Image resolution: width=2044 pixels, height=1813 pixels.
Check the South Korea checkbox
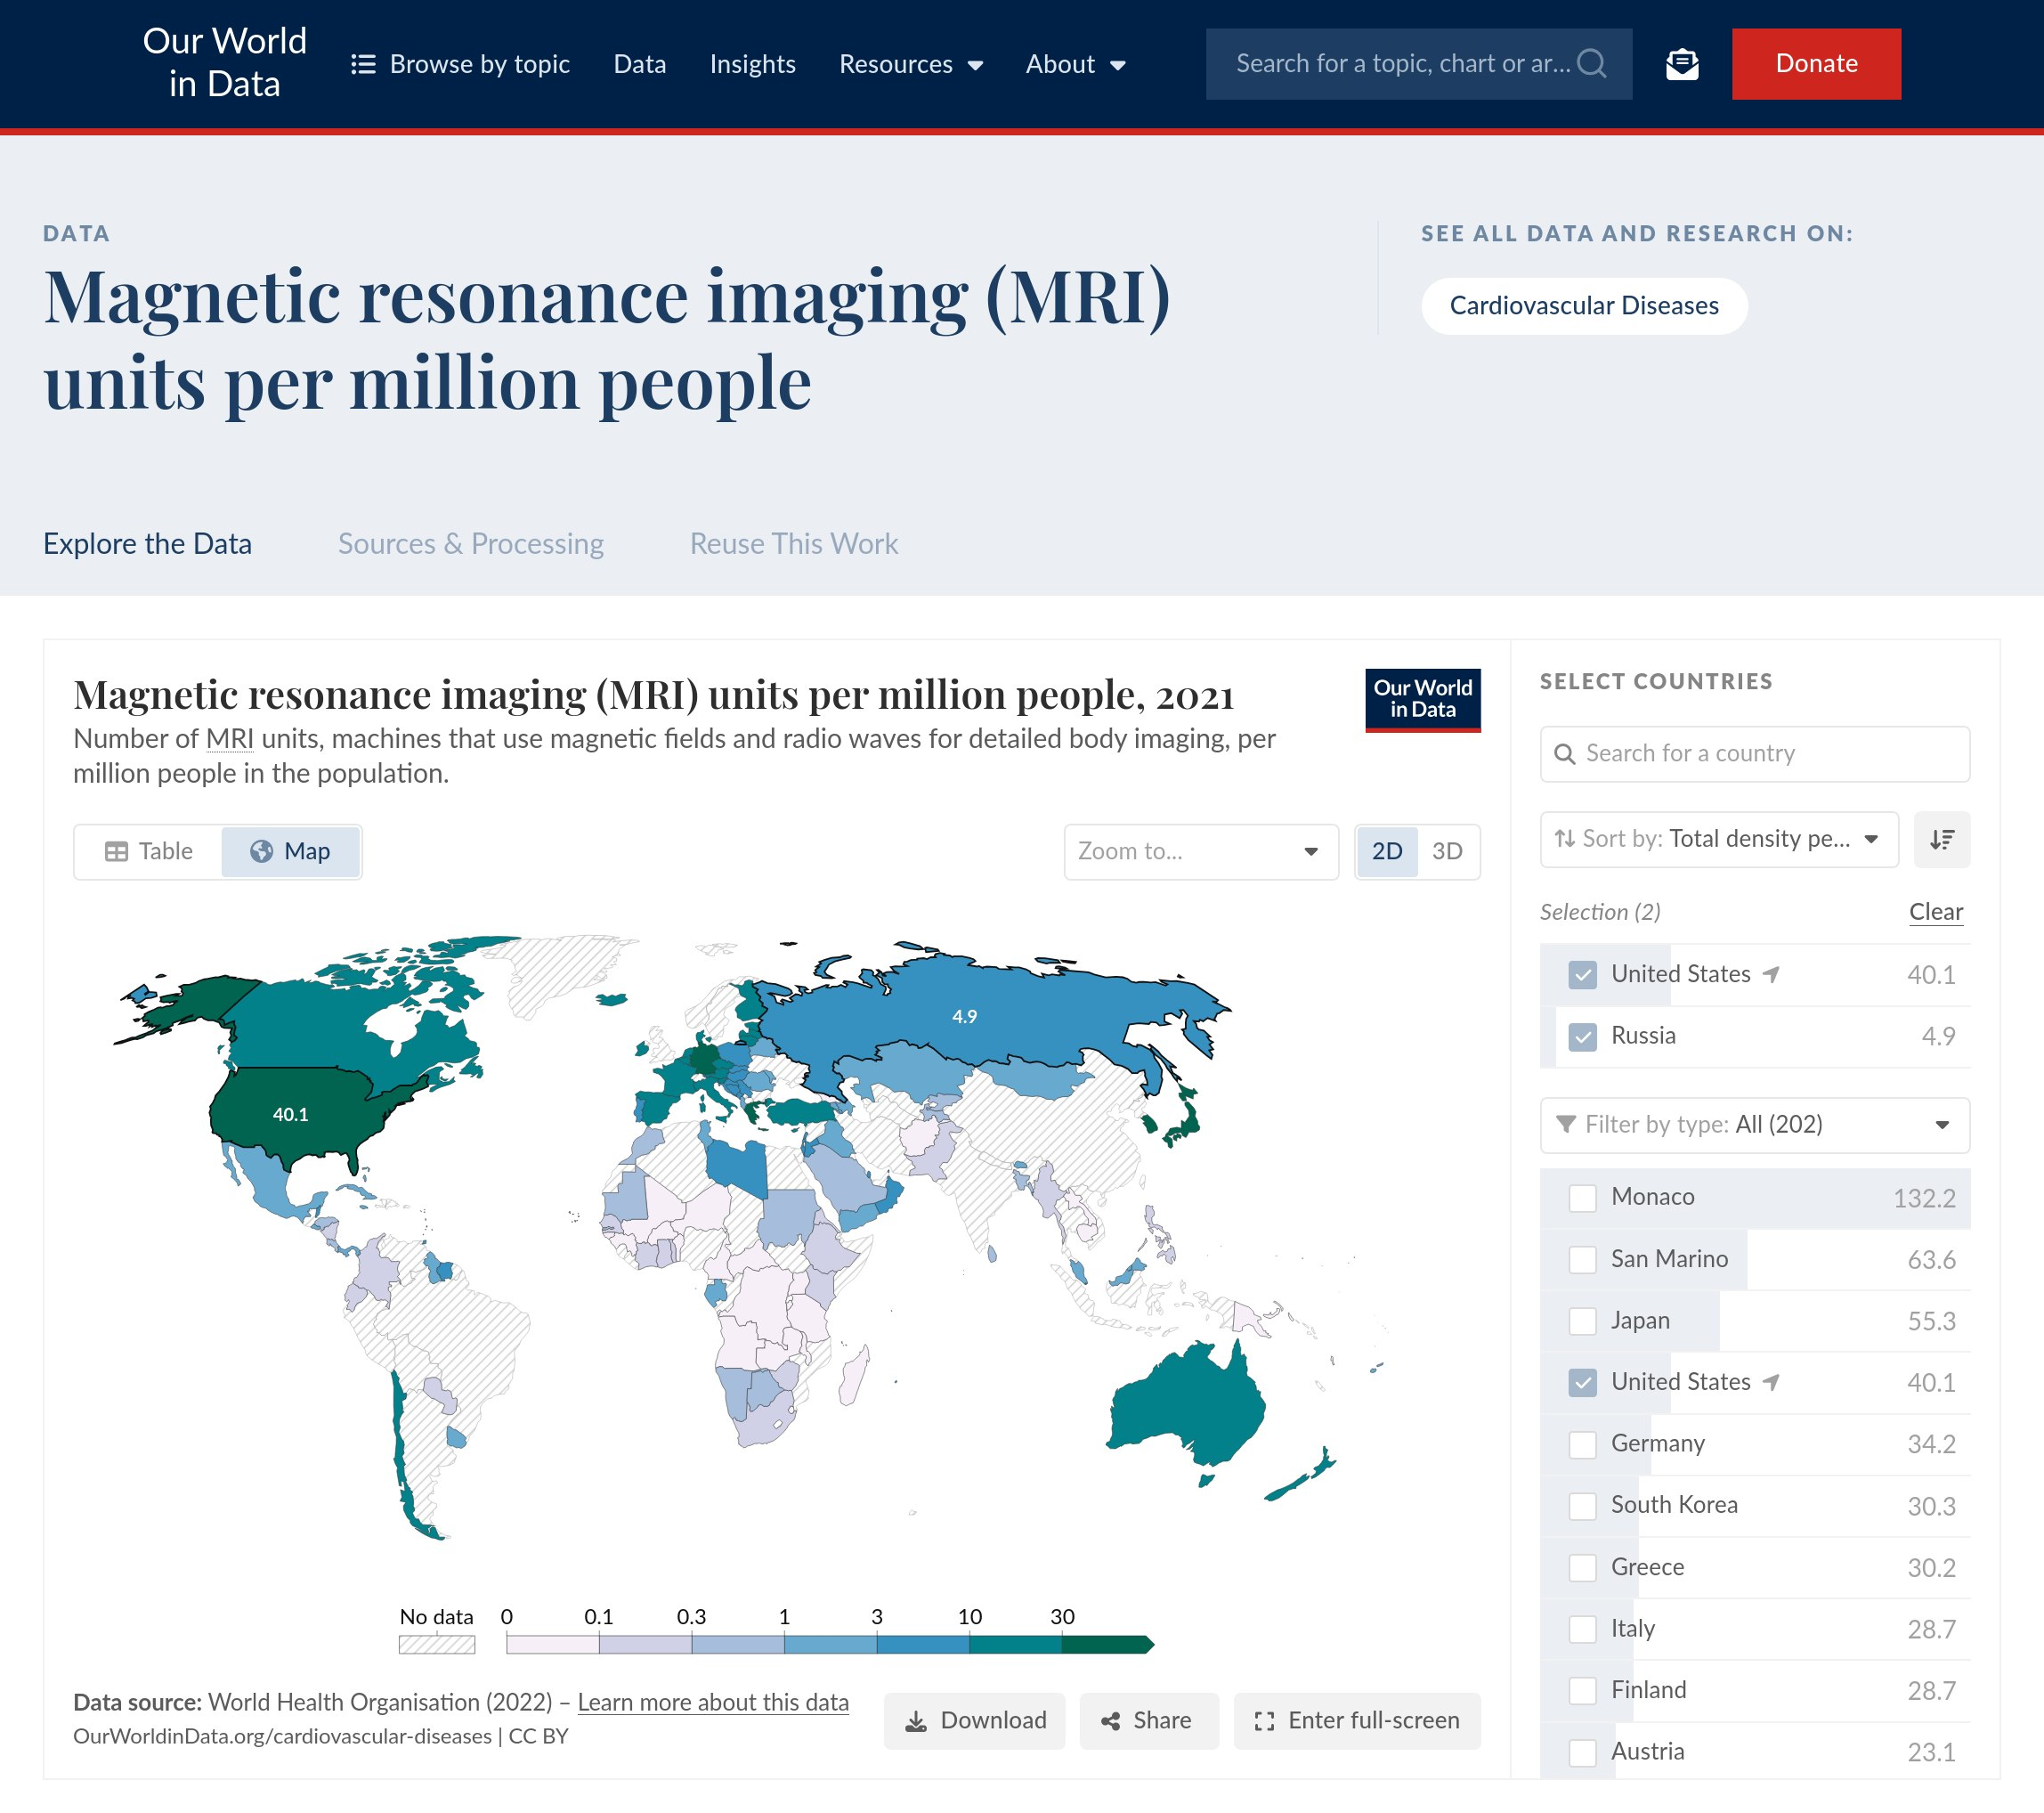point(1582,1506)
